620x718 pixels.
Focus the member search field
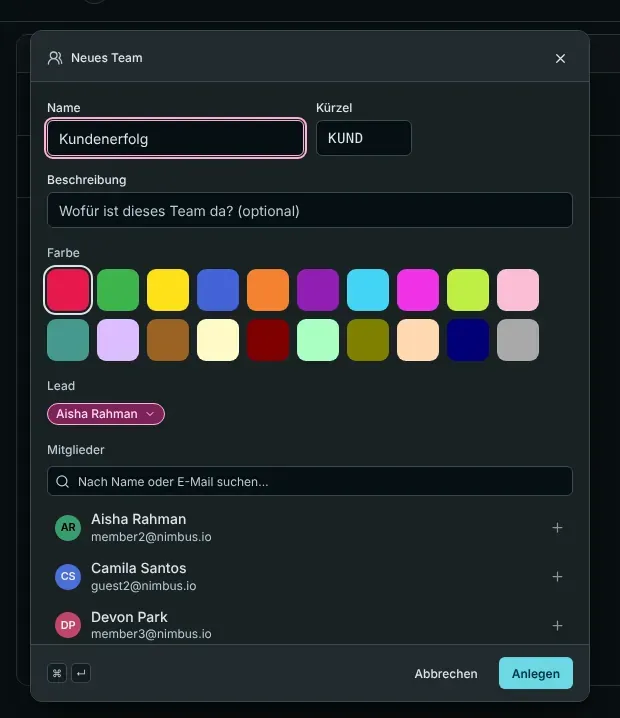coord(310,481)
